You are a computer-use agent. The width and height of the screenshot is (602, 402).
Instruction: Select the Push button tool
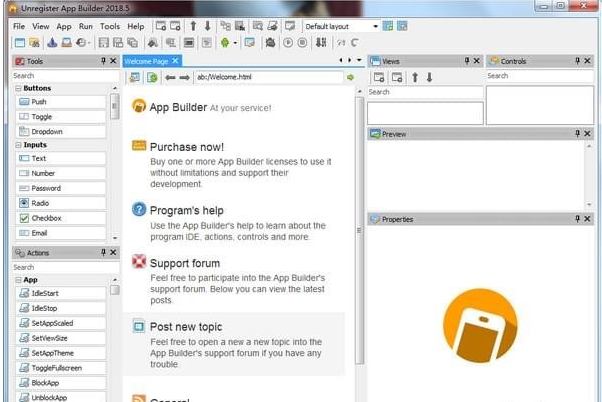[x=61, y=102]
